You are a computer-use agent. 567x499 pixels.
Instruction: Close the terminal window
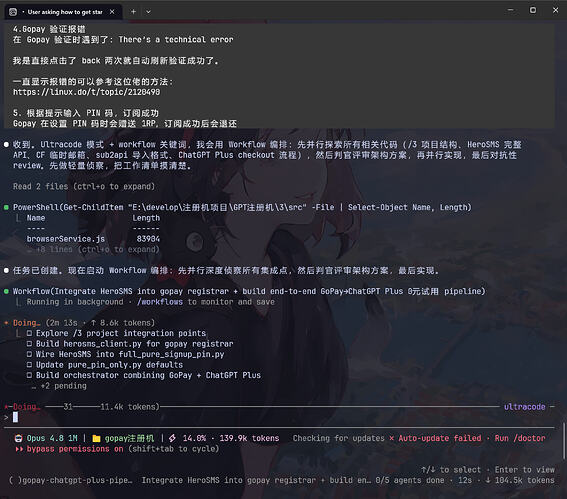[x=555, y=10]
